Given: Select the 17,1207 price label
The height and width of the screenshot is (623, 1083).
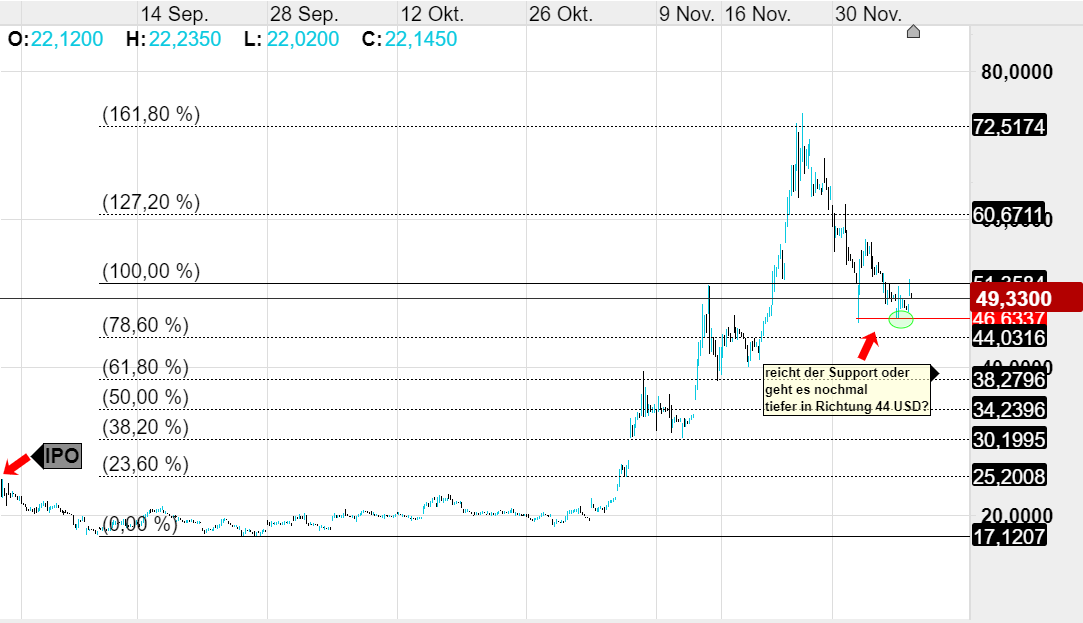Looking at the screenshot, I should [1009, 537].
